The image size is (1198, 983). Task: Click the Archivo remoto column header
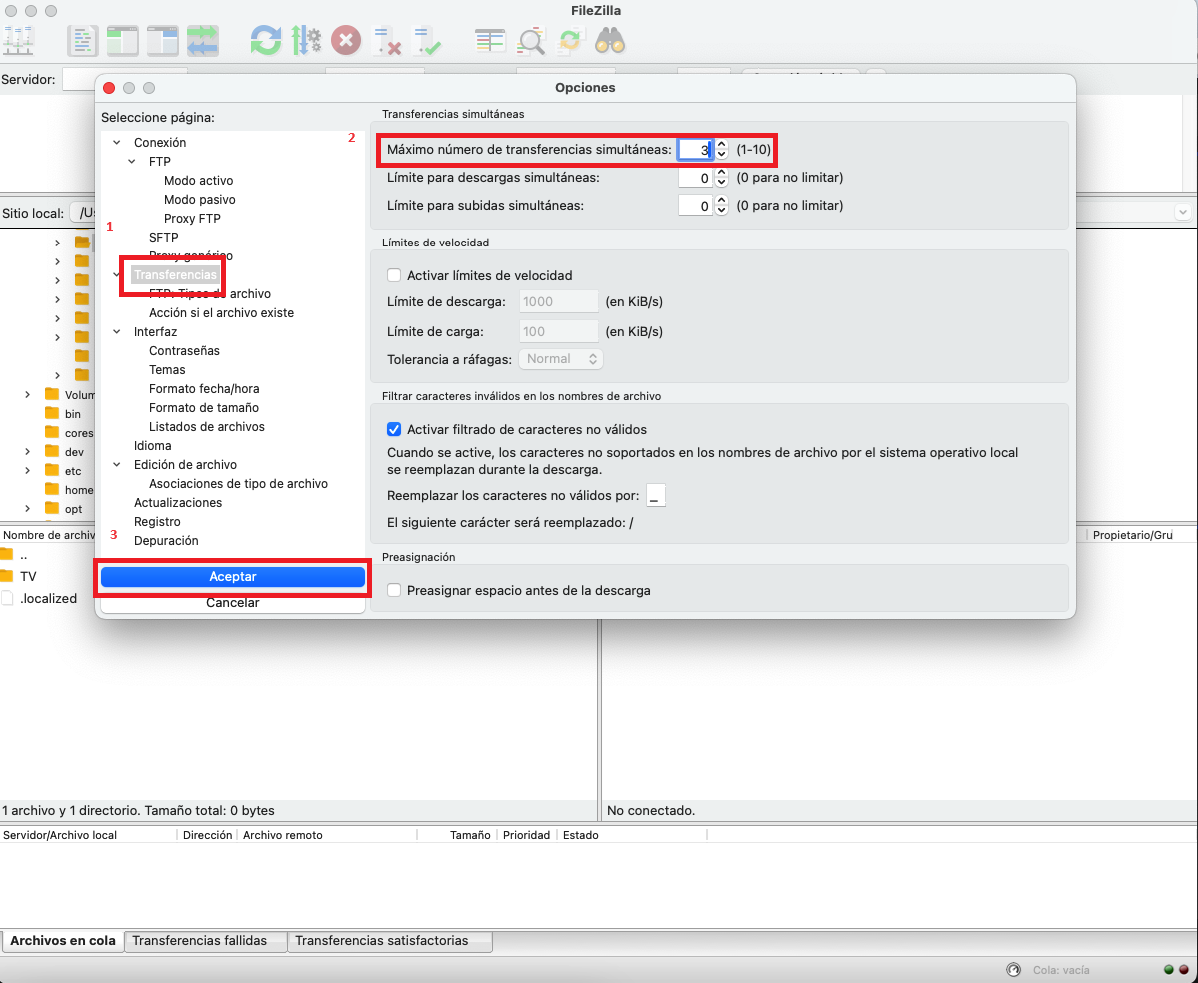coord(327,835)
